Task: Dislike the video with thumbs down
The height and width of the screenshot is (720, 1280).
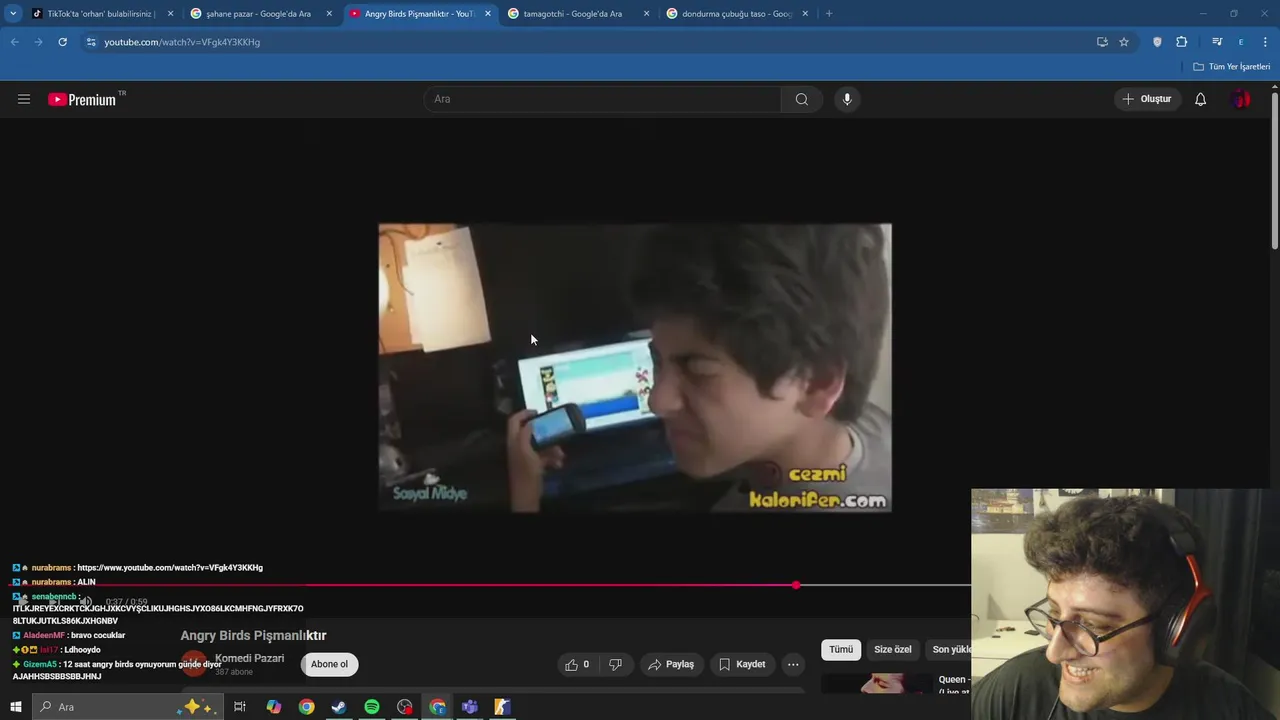Action: pos(616,664)
